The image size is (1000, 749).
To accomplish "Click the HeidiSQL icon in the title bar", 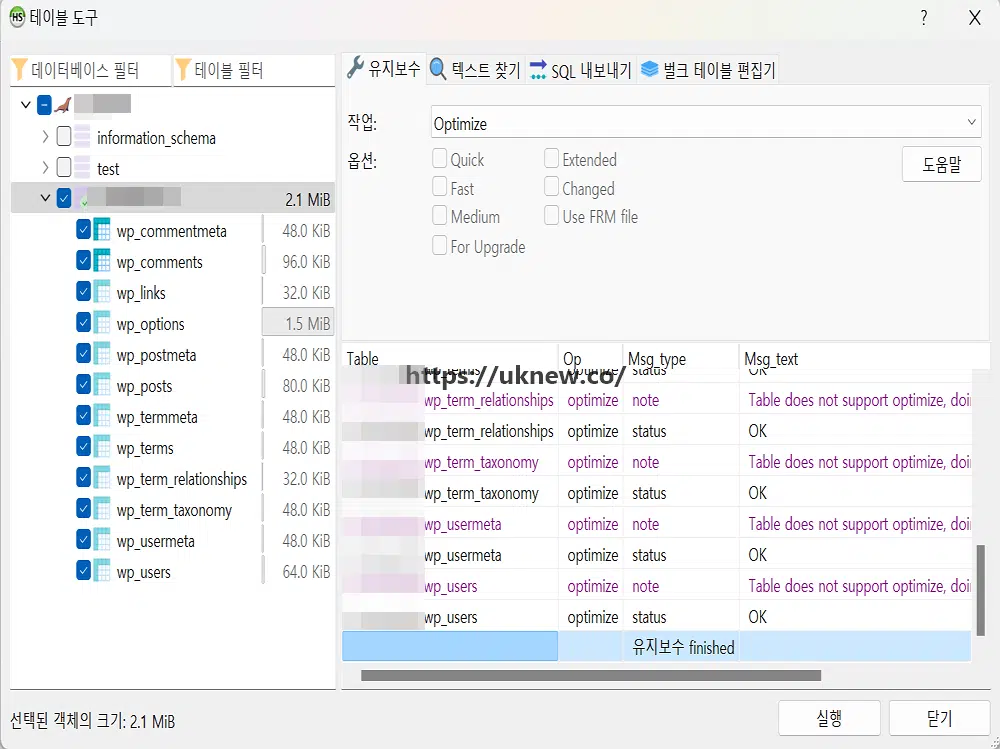I will (17, 17).
